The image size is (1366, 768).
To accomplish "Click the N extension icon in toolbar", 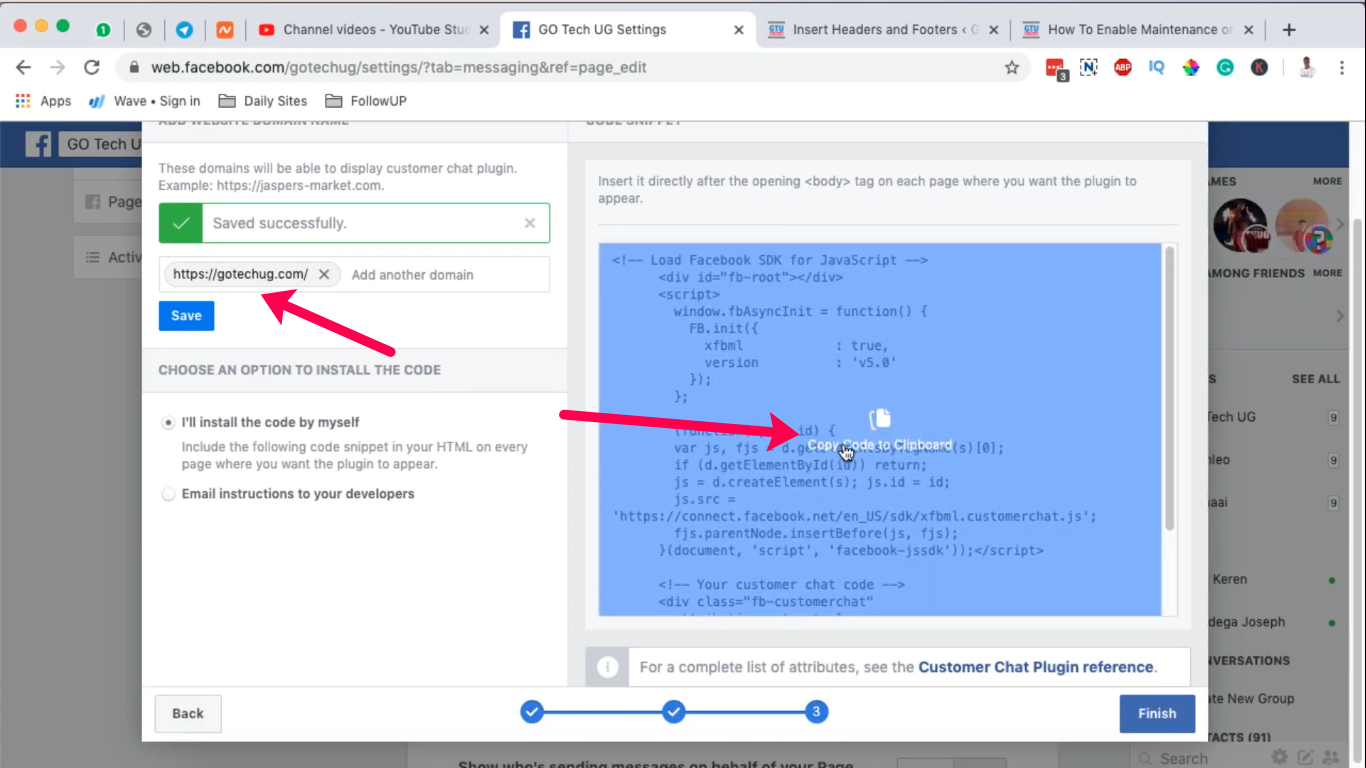I will point(1089,68).
